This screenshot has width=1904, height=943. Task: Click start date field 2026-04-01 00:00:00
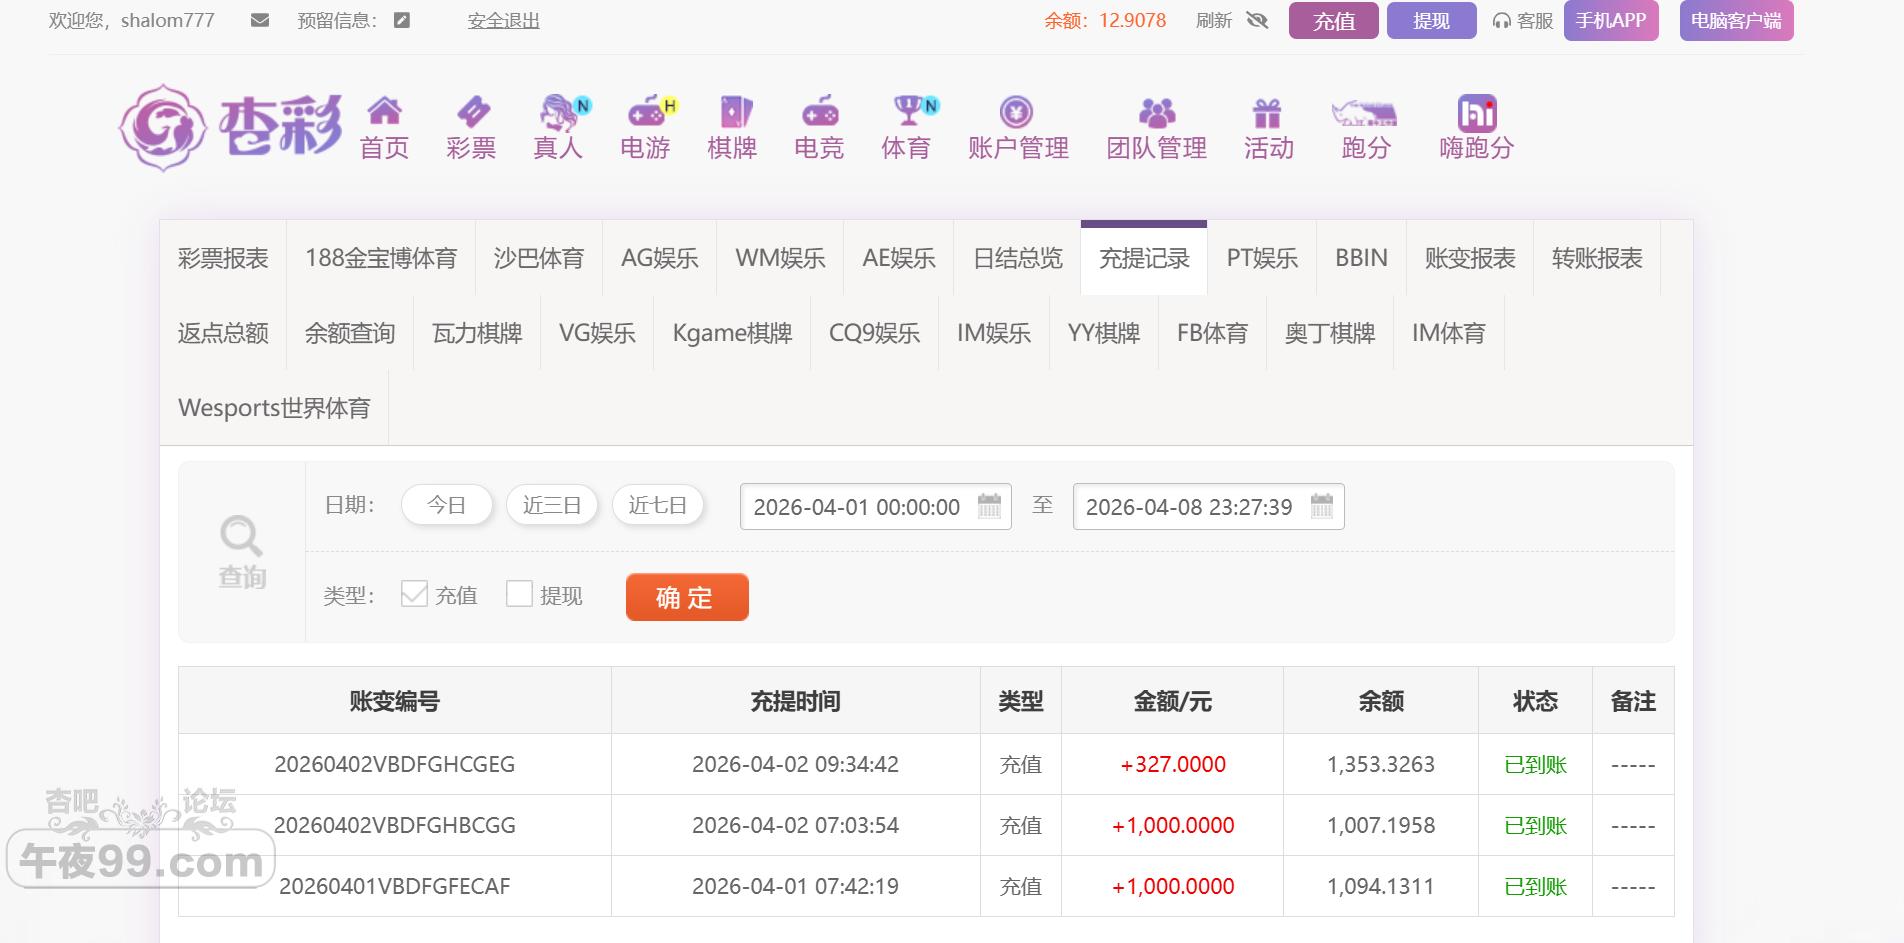coord(876,507)
